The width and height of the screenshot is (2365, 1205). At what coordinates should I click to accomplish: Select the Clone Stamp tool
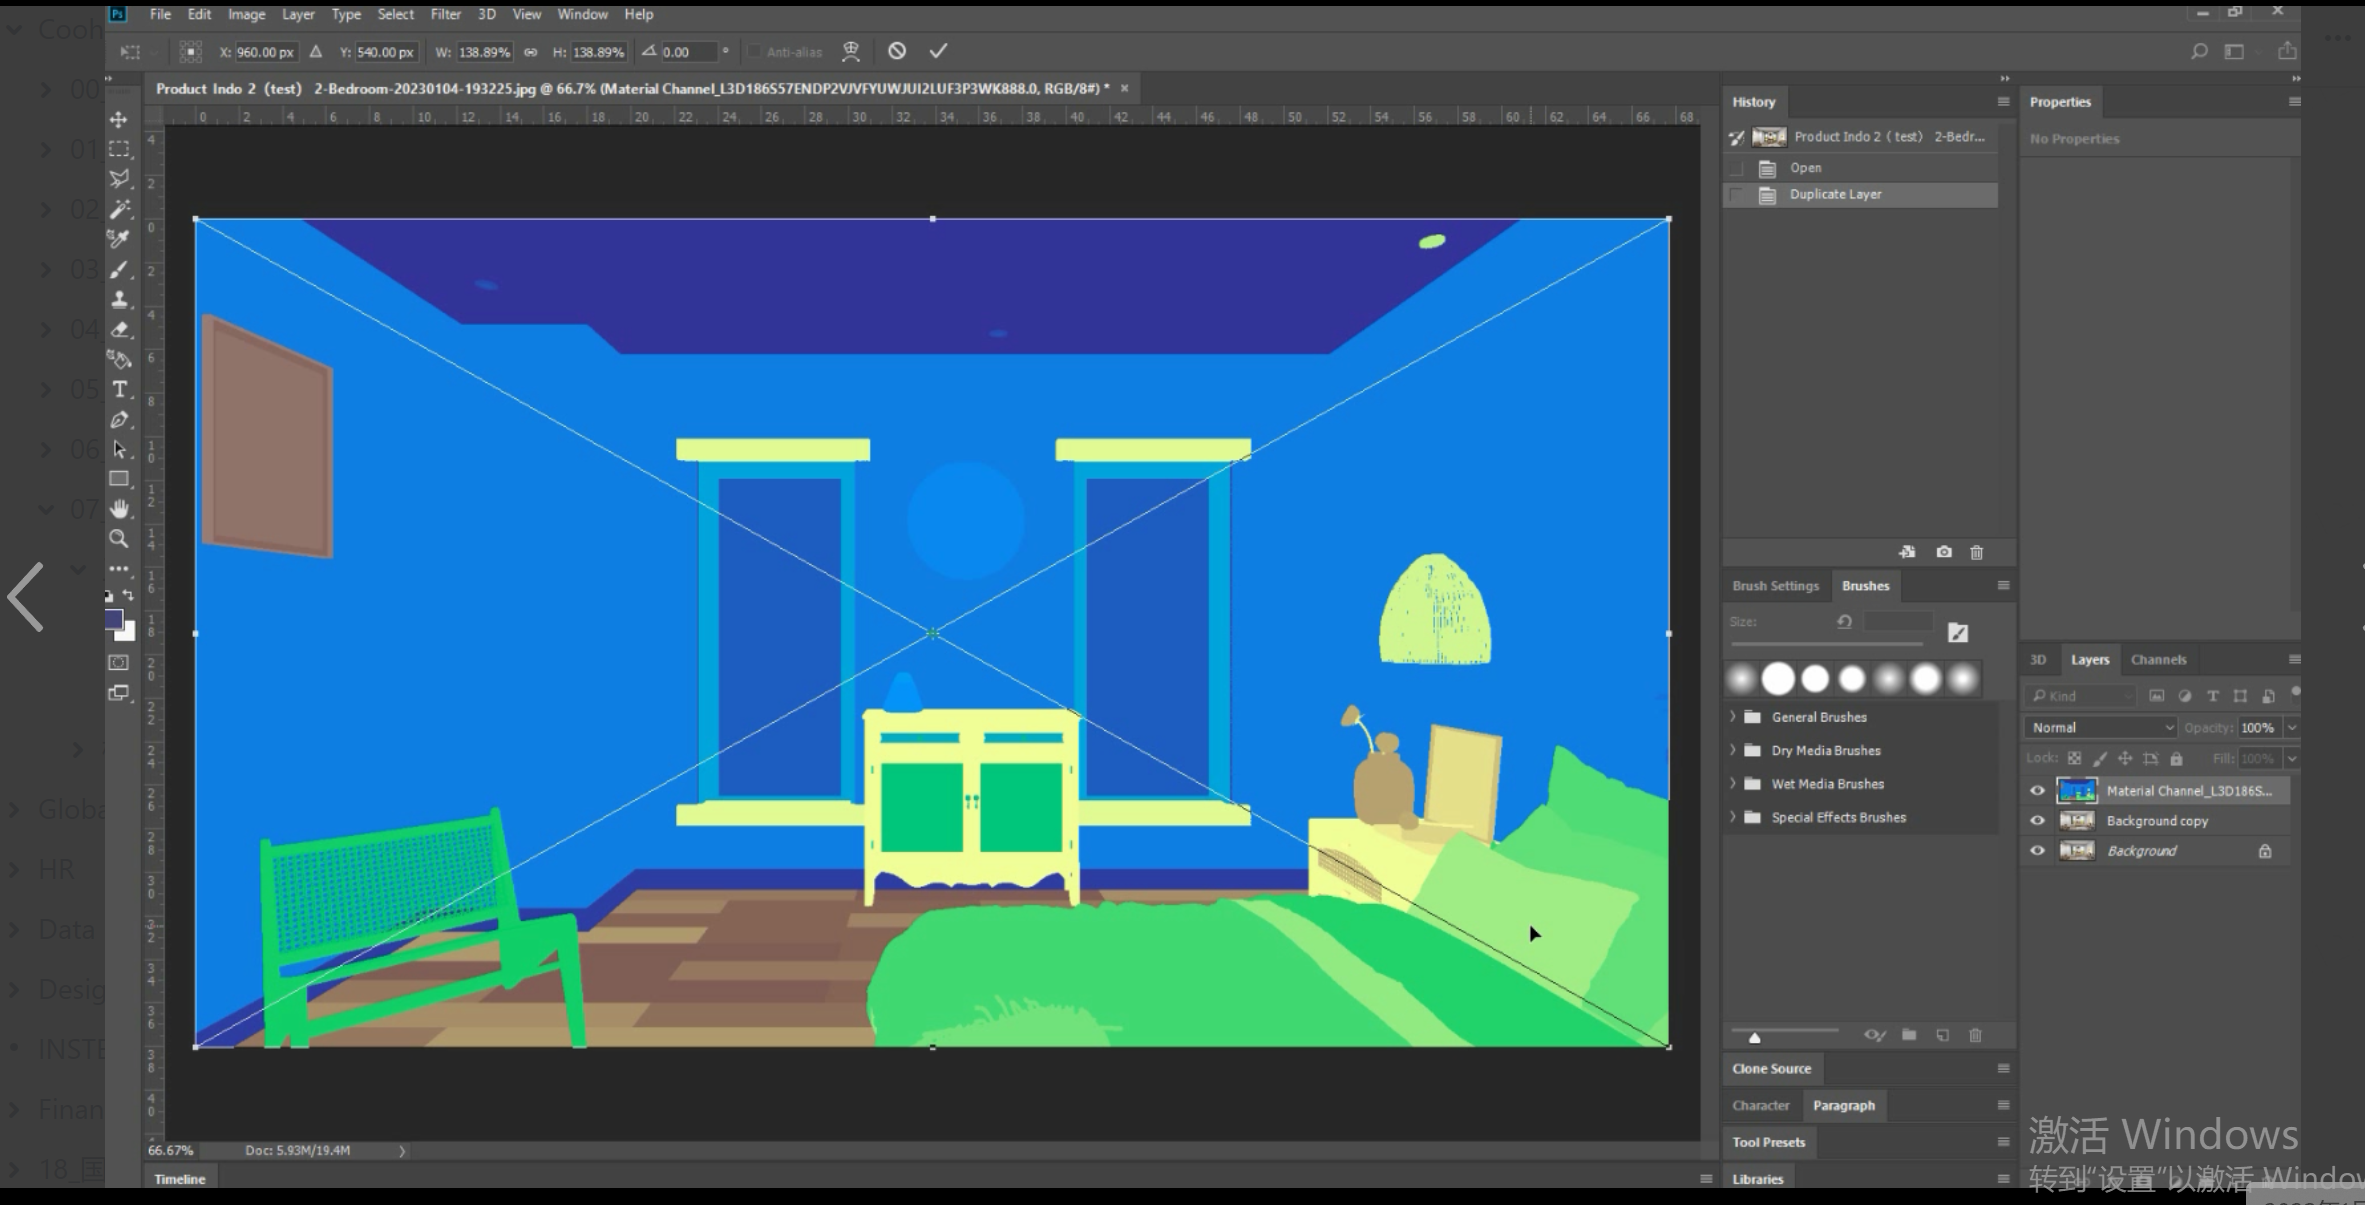pos(120,299)
